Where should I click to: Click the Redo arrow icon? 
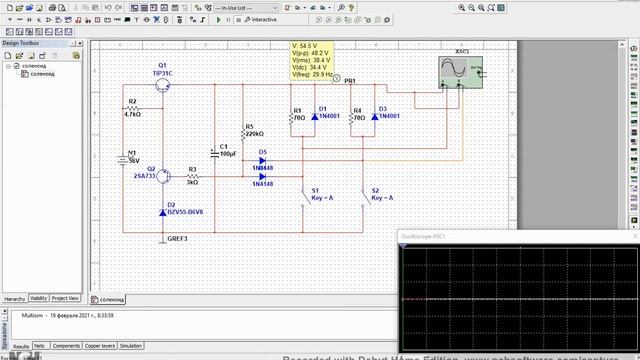118,8
